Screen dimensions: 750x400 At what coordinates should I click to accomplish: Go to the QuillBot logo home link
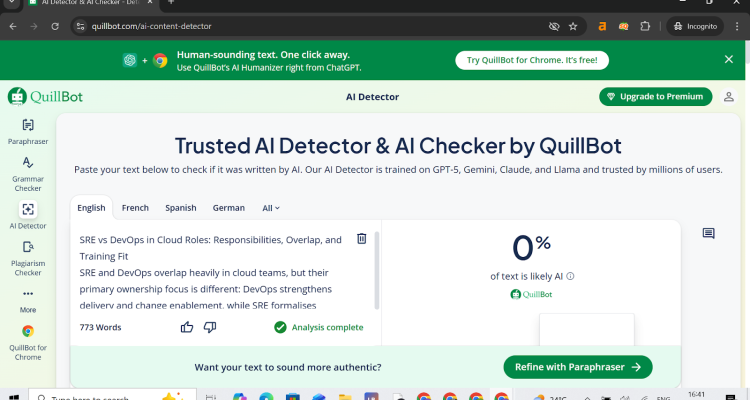[45, 97]
